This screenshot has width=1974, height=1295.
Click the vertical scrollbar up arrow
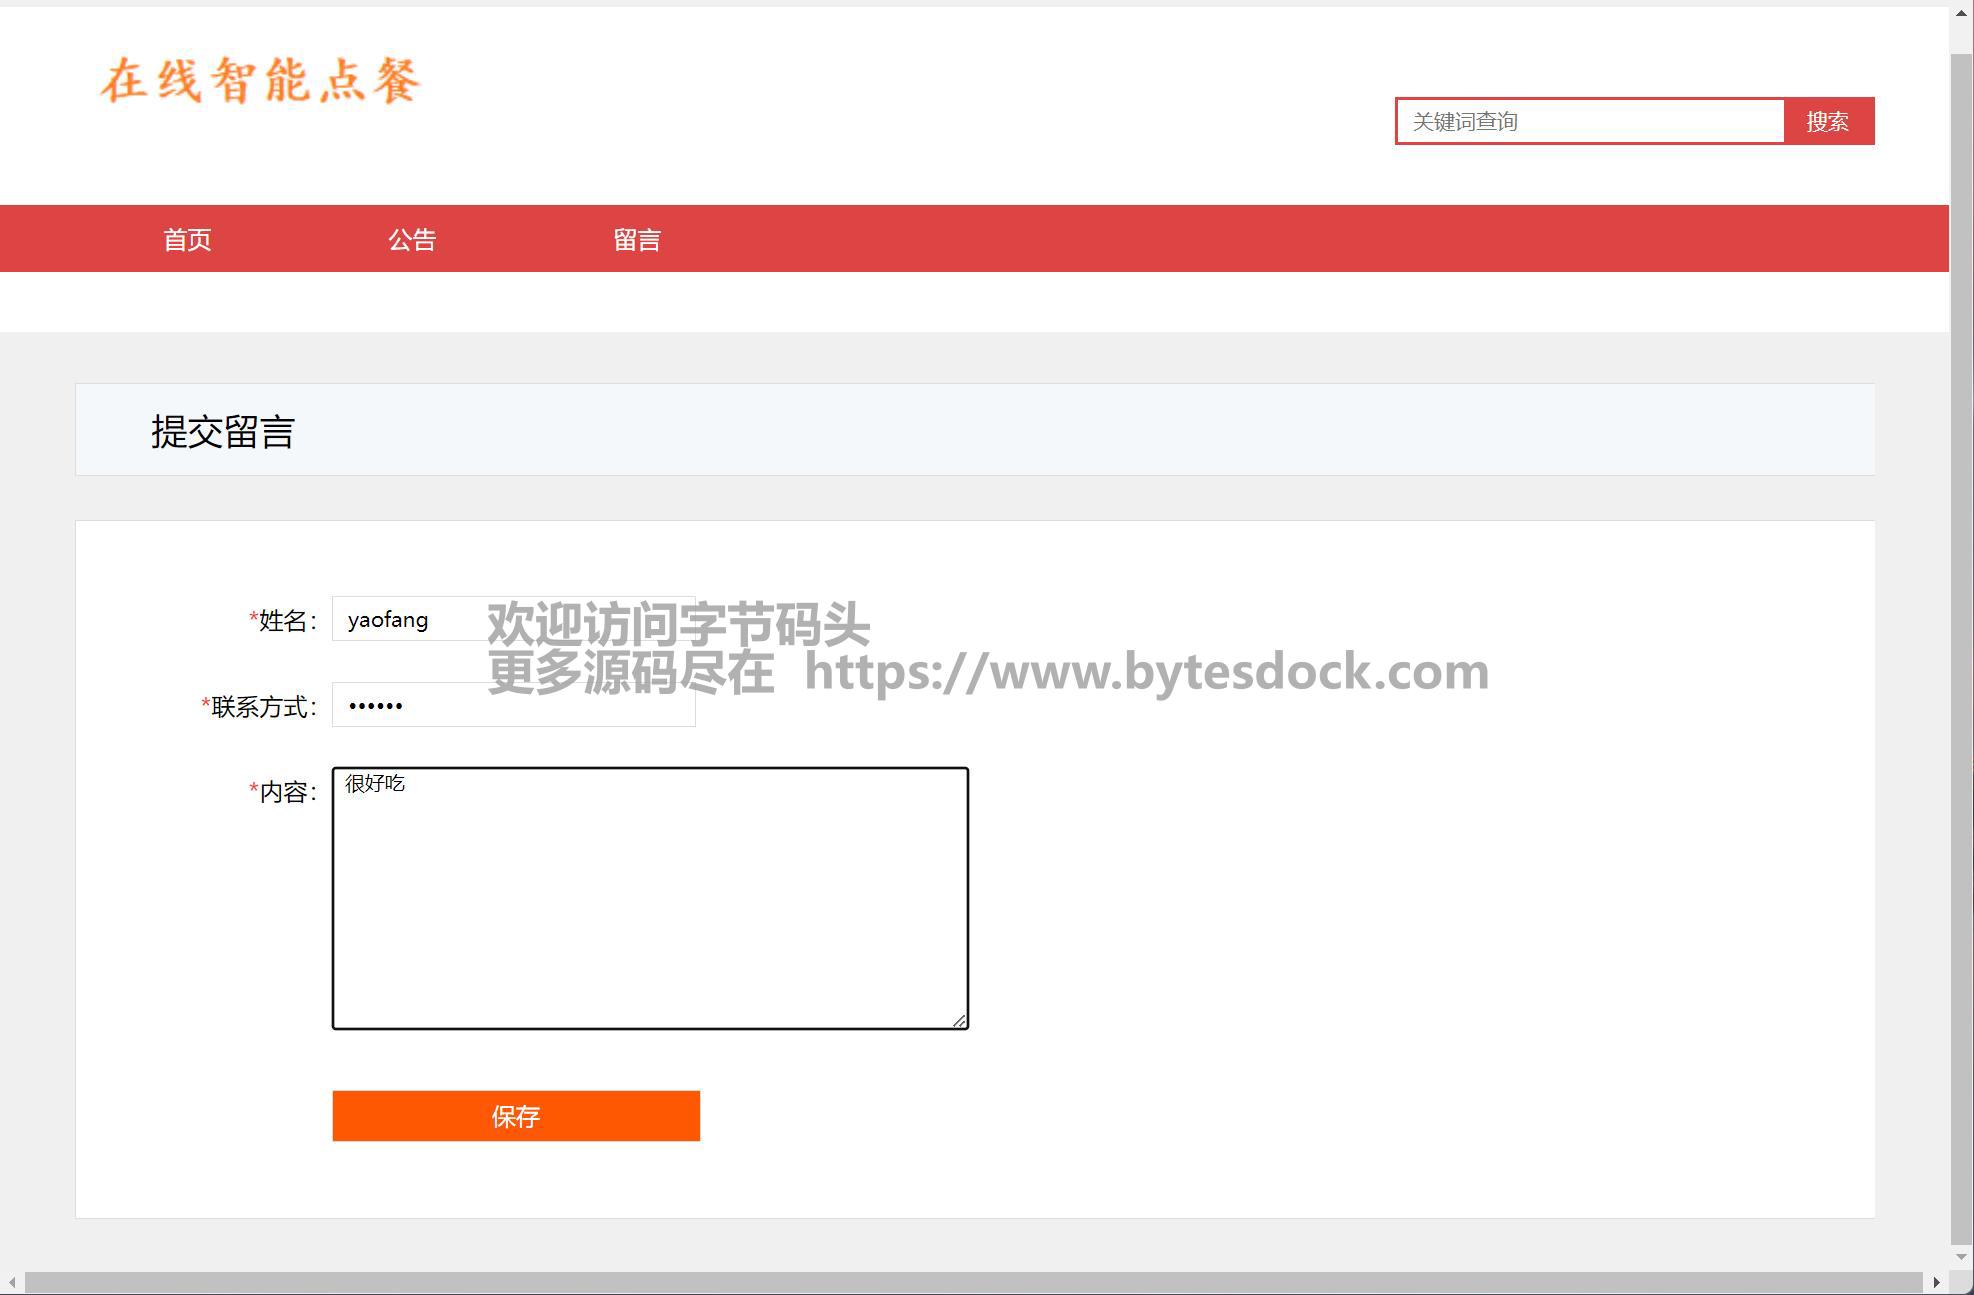1961,13
